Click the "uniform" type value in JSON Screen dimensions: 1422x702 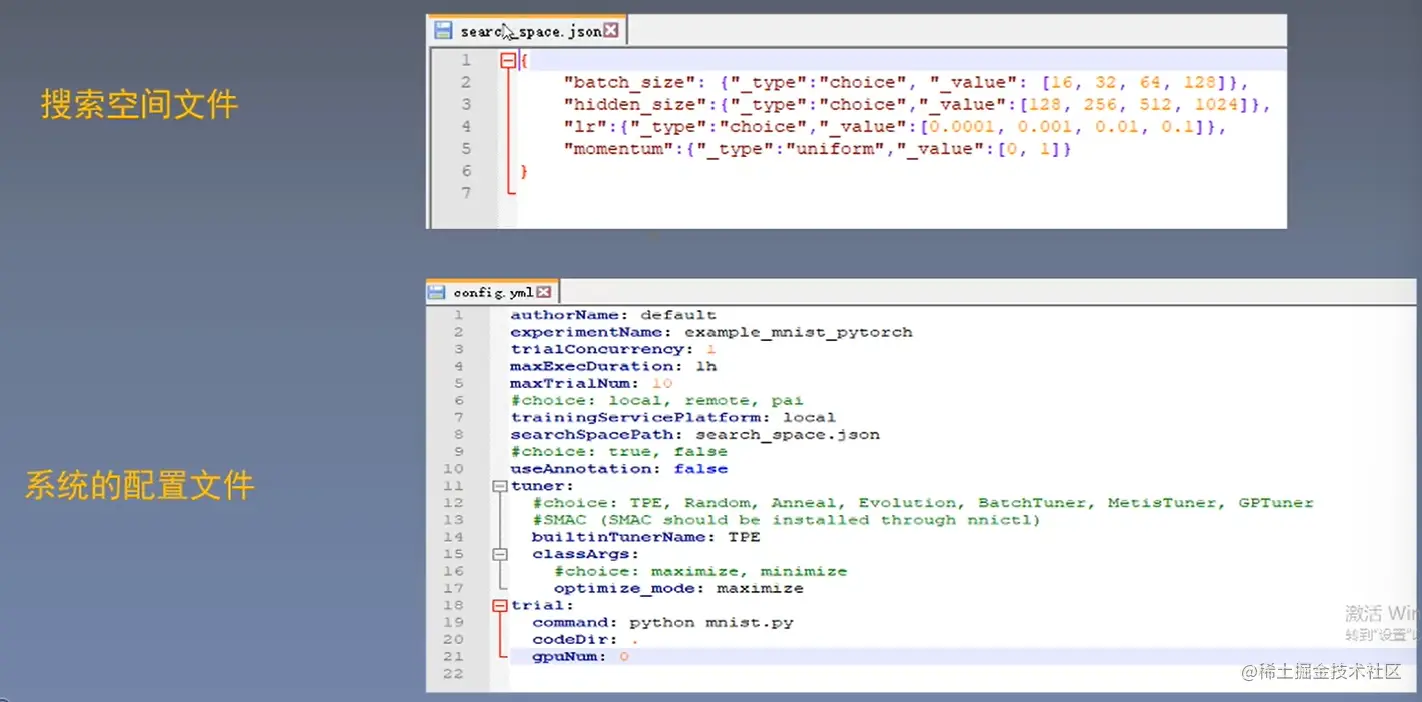coord(835,149)
